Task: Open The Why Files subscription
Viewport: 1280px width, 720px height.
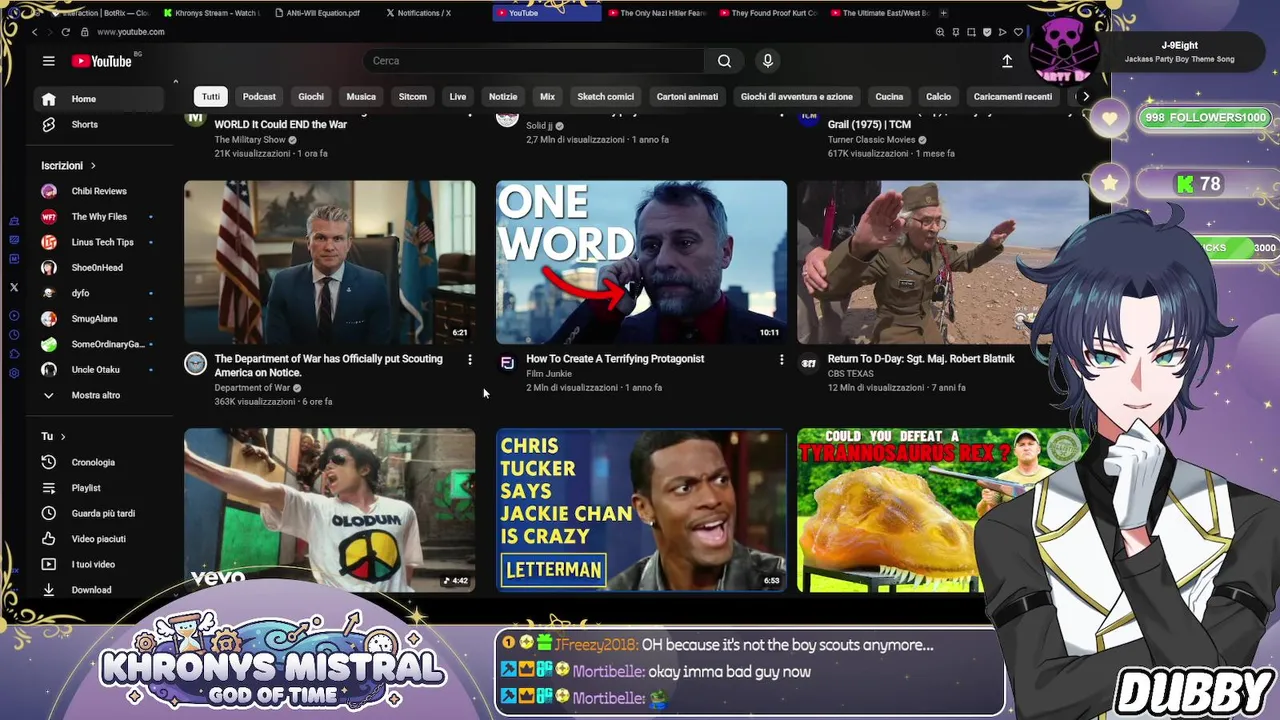Action: click(x=97, y=217)
